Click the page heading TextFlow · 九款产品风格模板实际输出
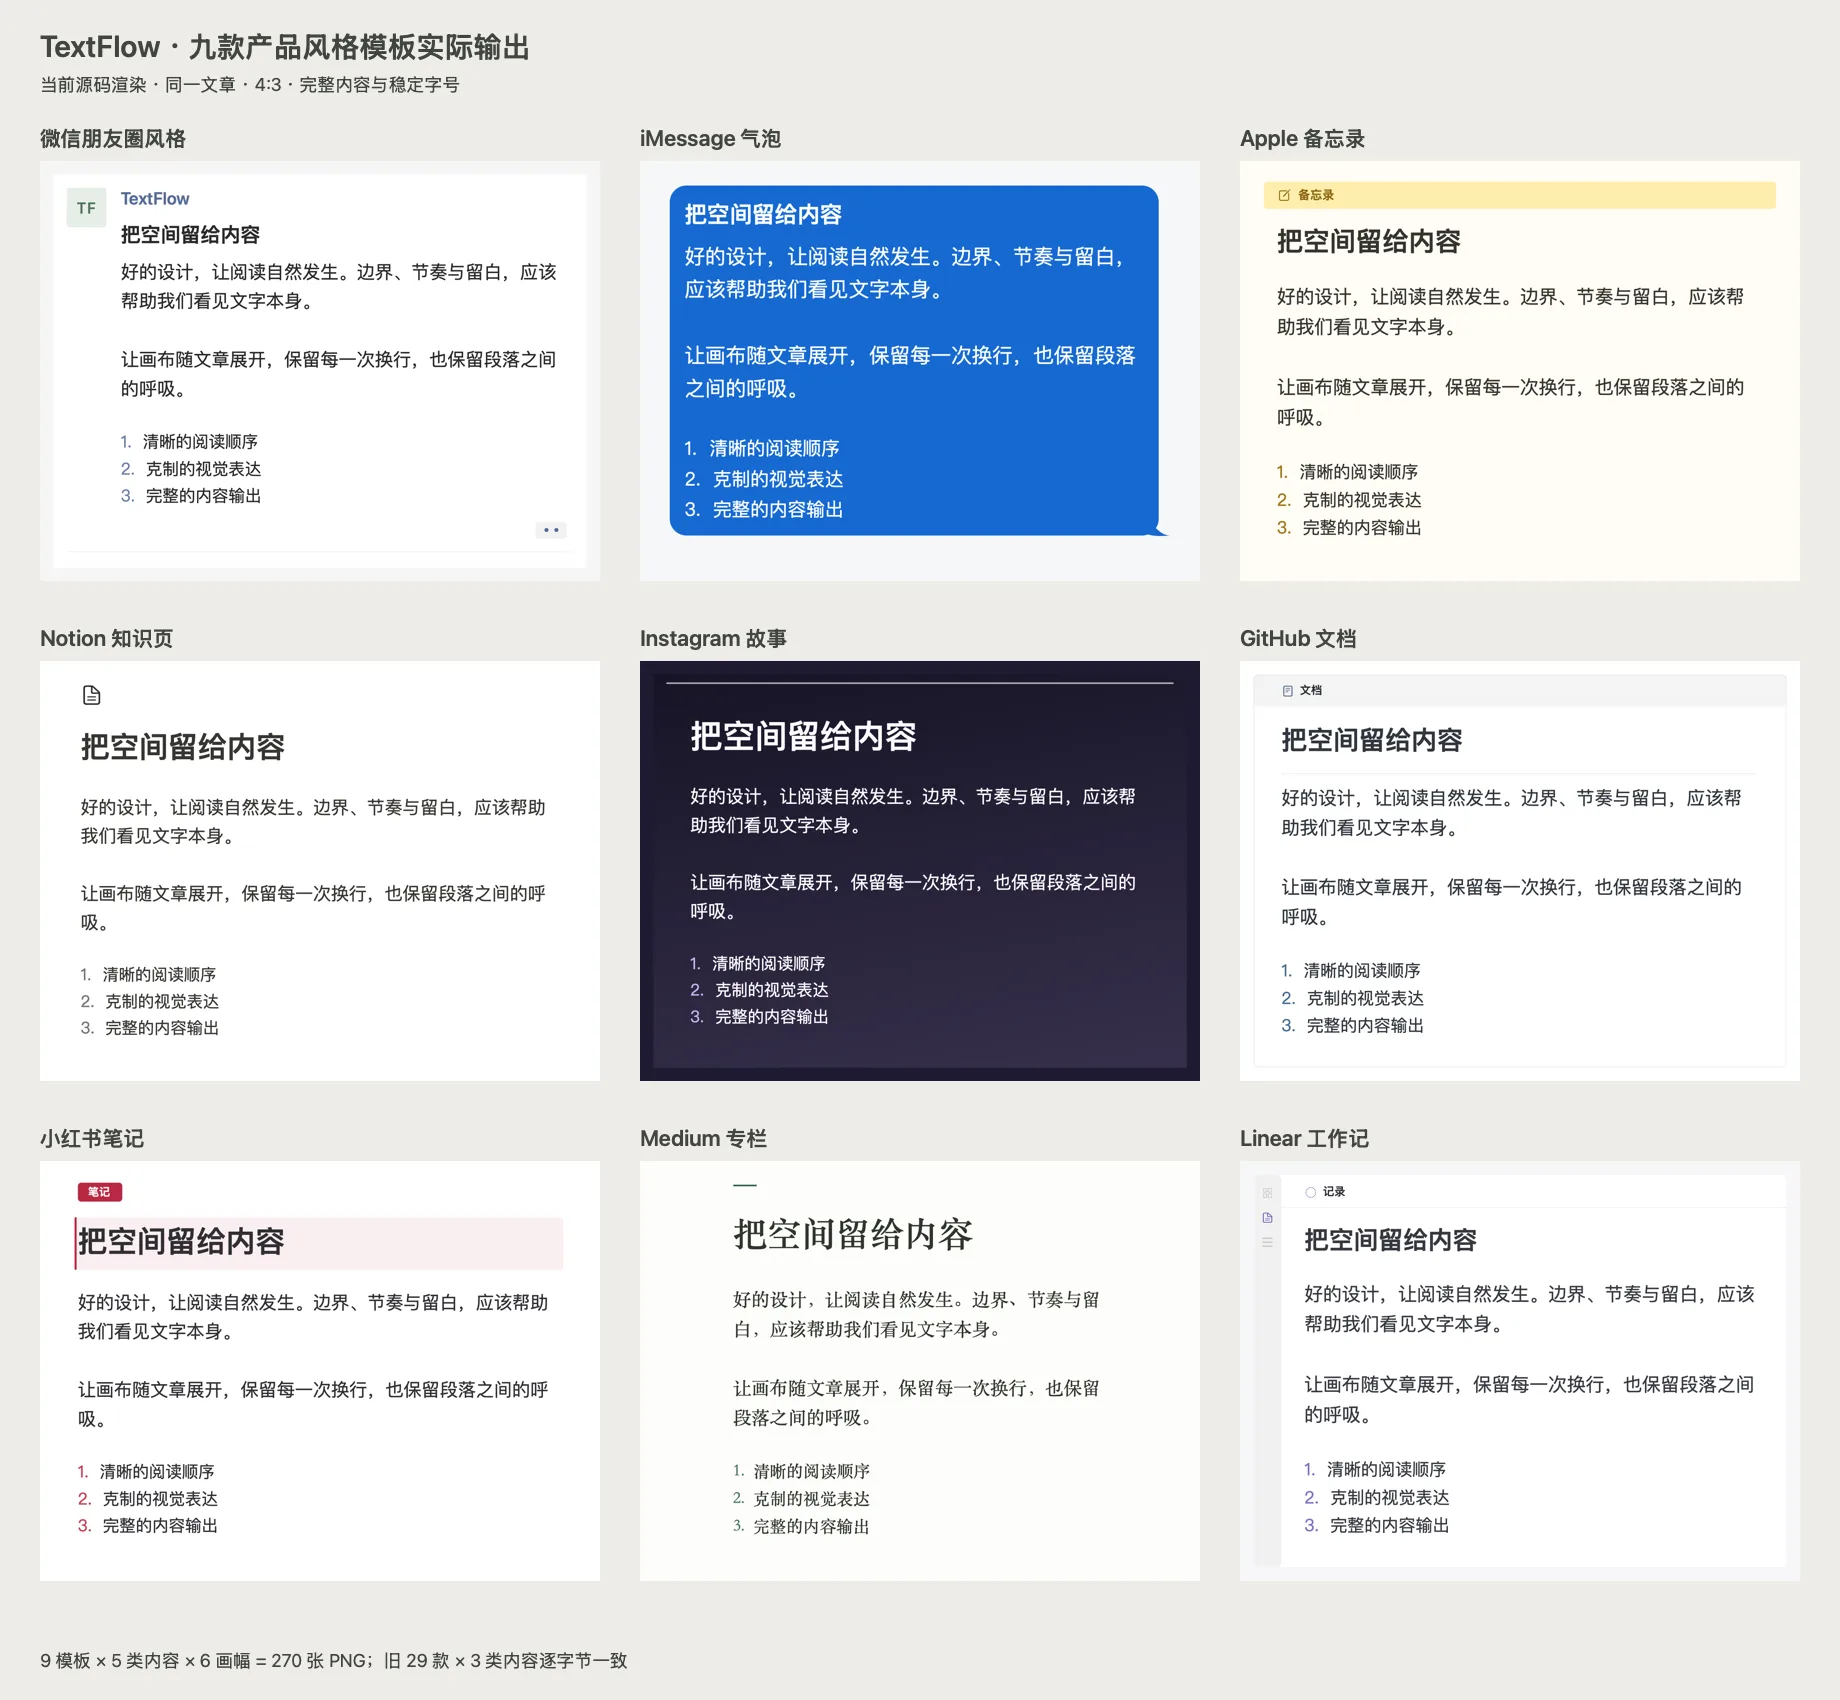 [285, 47]
